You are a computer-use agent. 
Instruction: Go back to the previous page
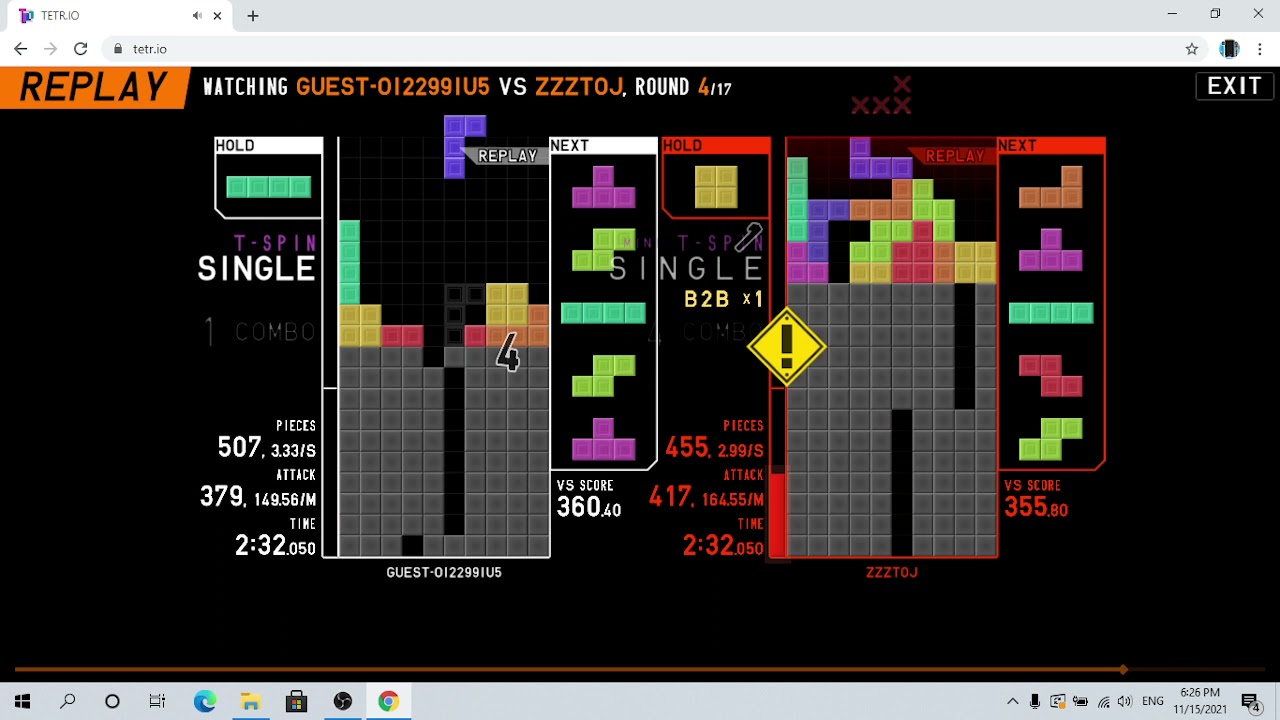point(20,48)
